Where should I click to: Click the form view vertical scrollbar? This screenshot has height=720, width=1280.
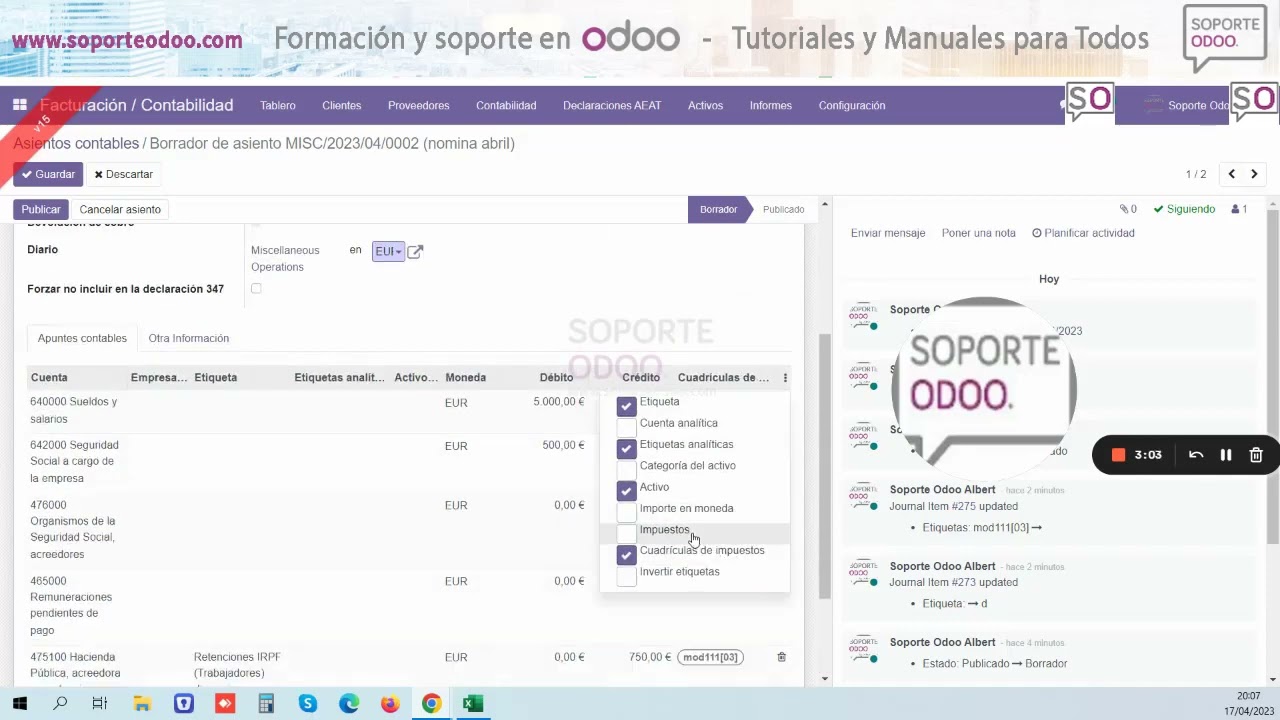[825, 465]
